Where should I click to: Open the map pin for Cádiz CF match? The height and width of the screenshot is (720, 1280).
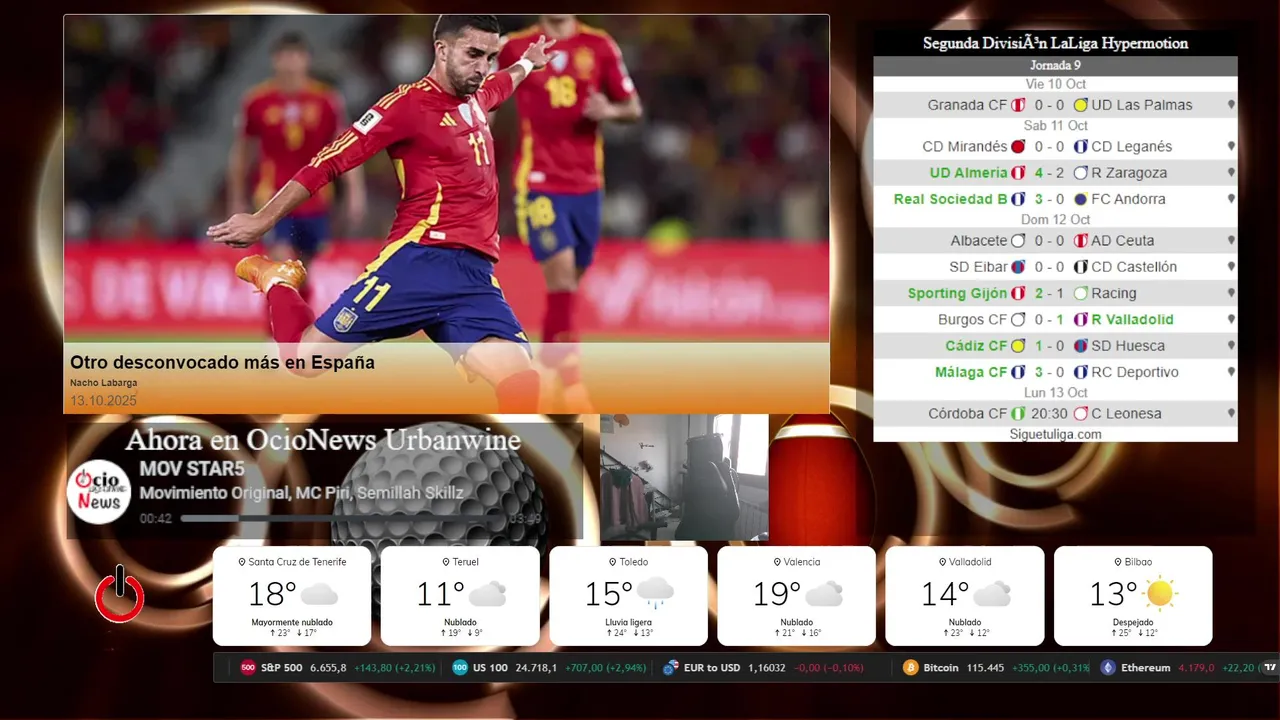coord(1231,346)
